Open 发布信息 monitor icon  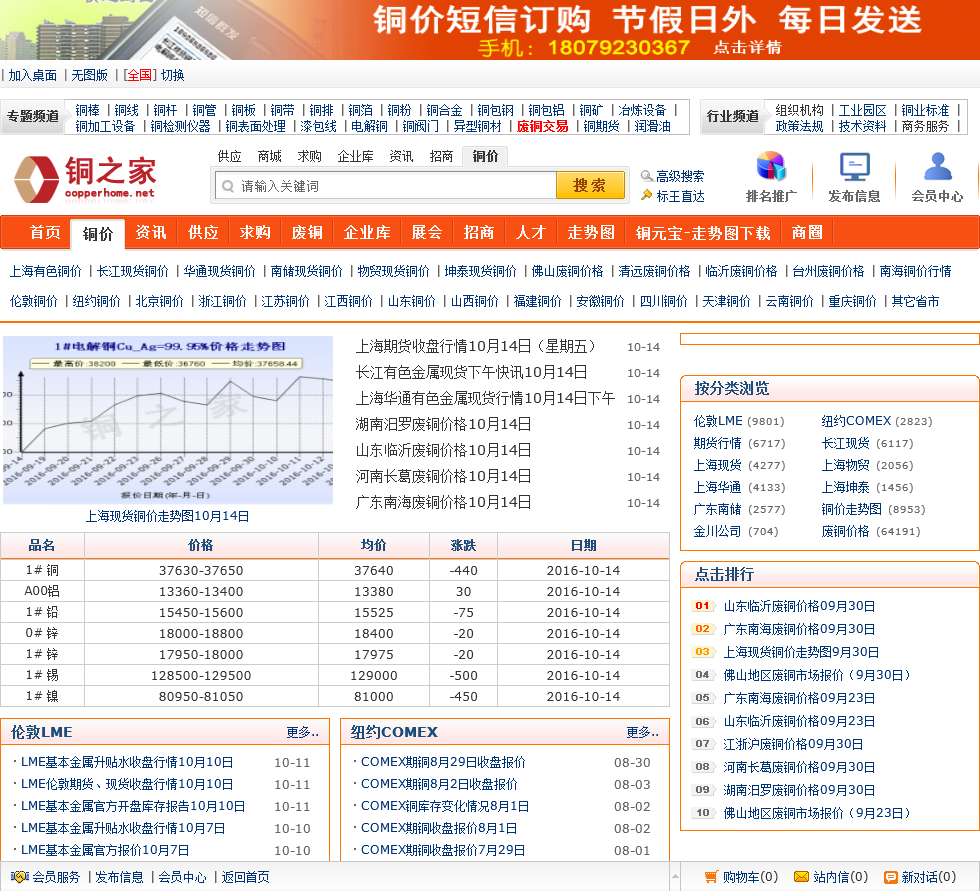point(854,167)
